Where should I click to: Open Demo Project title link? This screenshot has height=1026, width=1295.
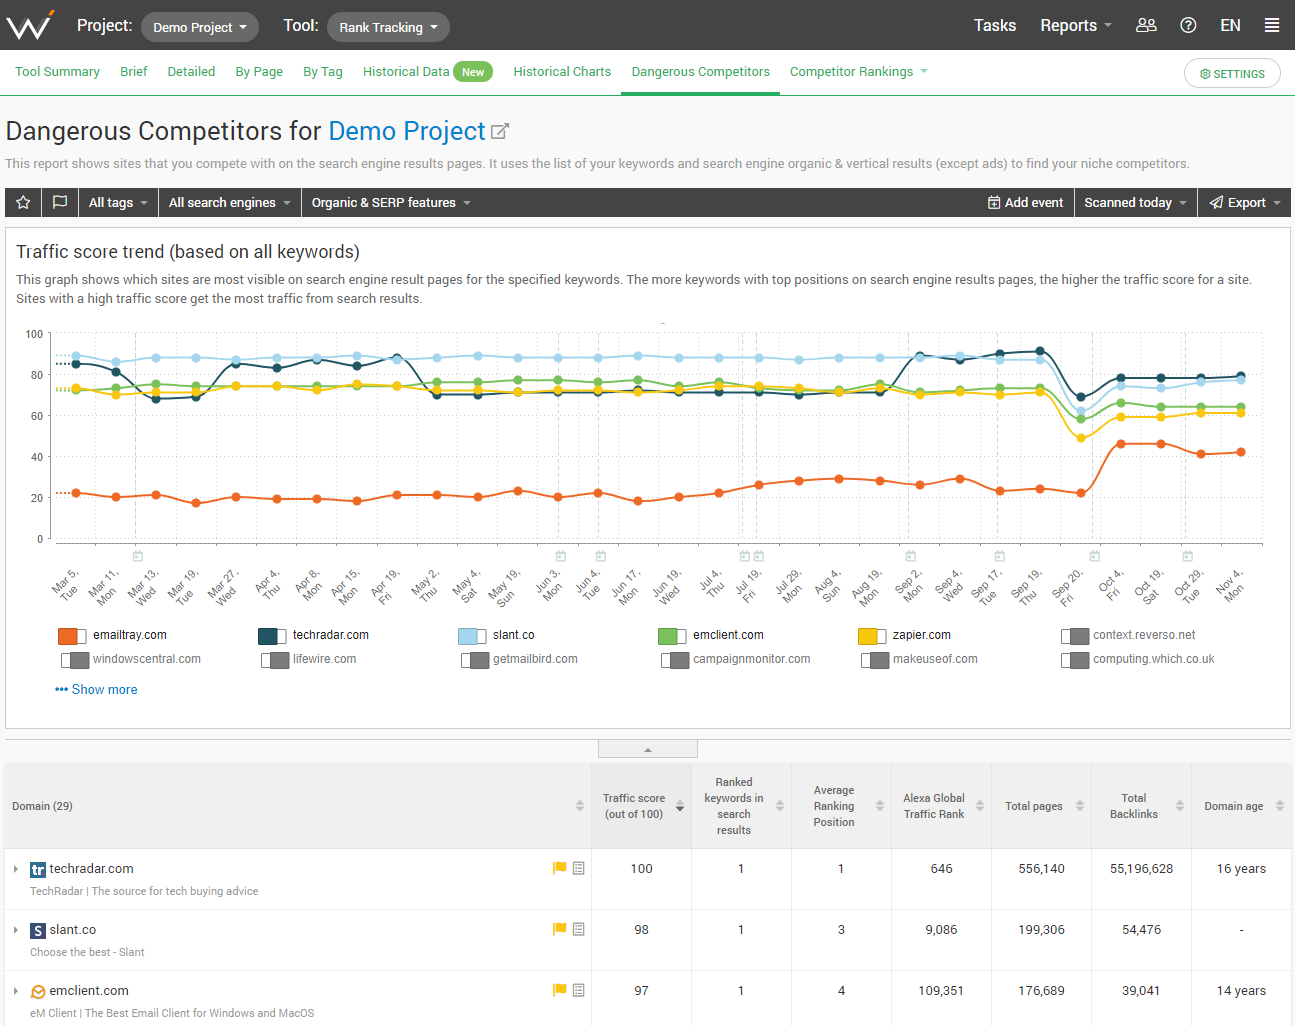[407, 131]
